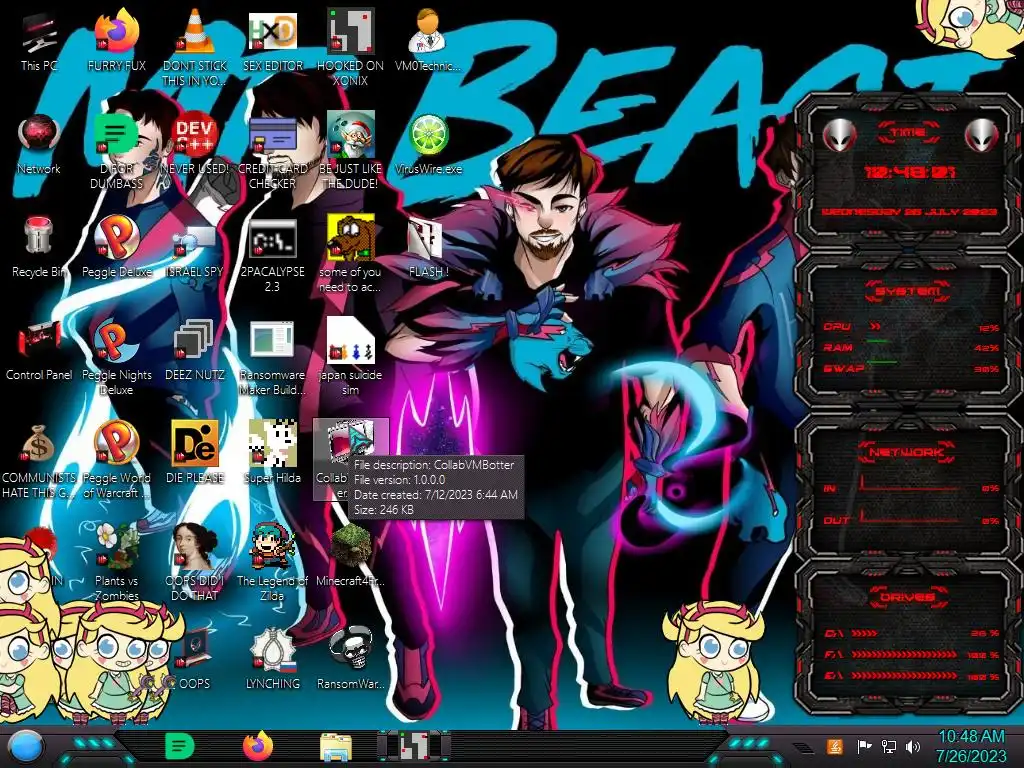Screen dimensions: 1024x768
Task: Open the green chat app on taskbar
Action: point(180,747)
